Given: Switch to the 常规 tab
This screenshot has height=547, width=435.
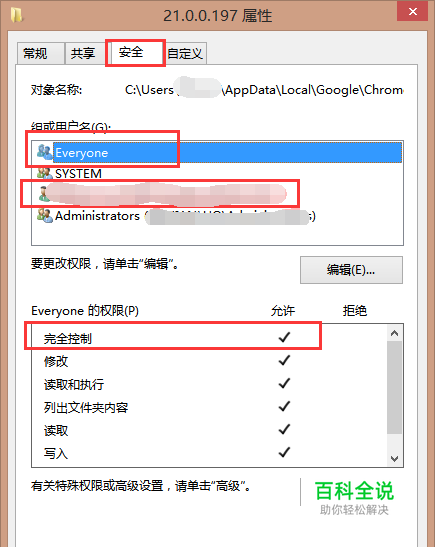Looking at the screenshot, I should [x=40, y=53].
